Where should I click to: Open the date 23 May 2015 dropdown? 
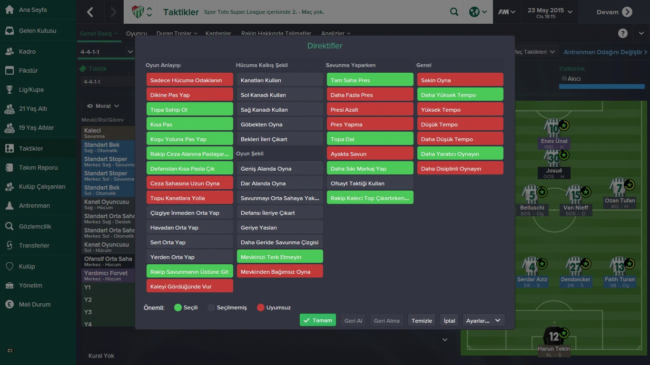coord(550,12)
